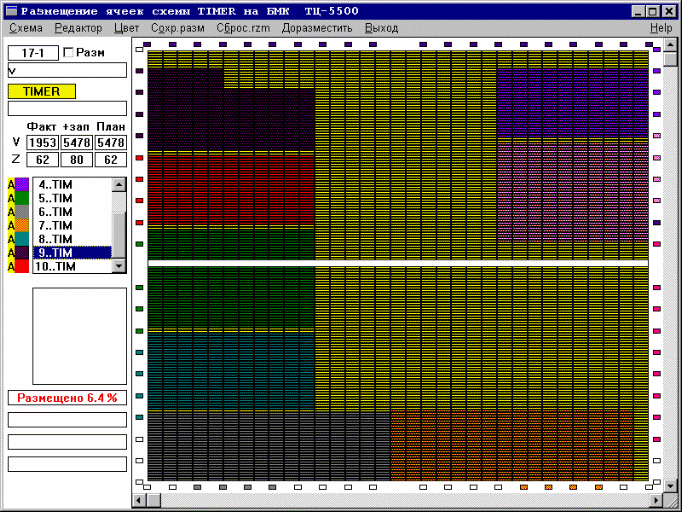Click the yellow TIMER button
This screenshot has height=512, width=682.
[42, 91]
